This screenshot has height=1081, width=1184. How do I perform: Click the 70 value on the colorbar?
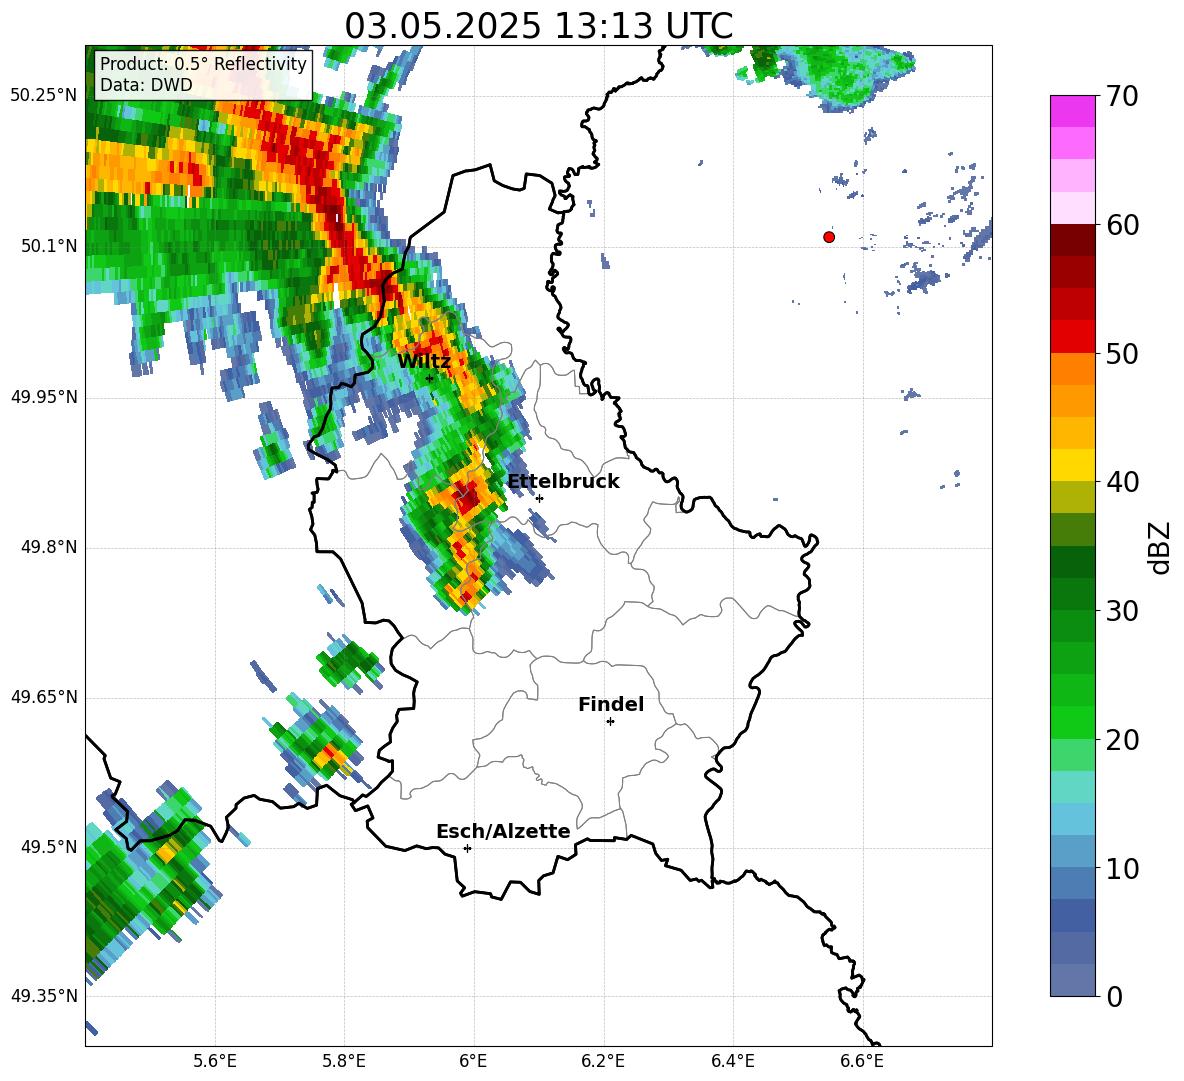[x=1123, y=96]
